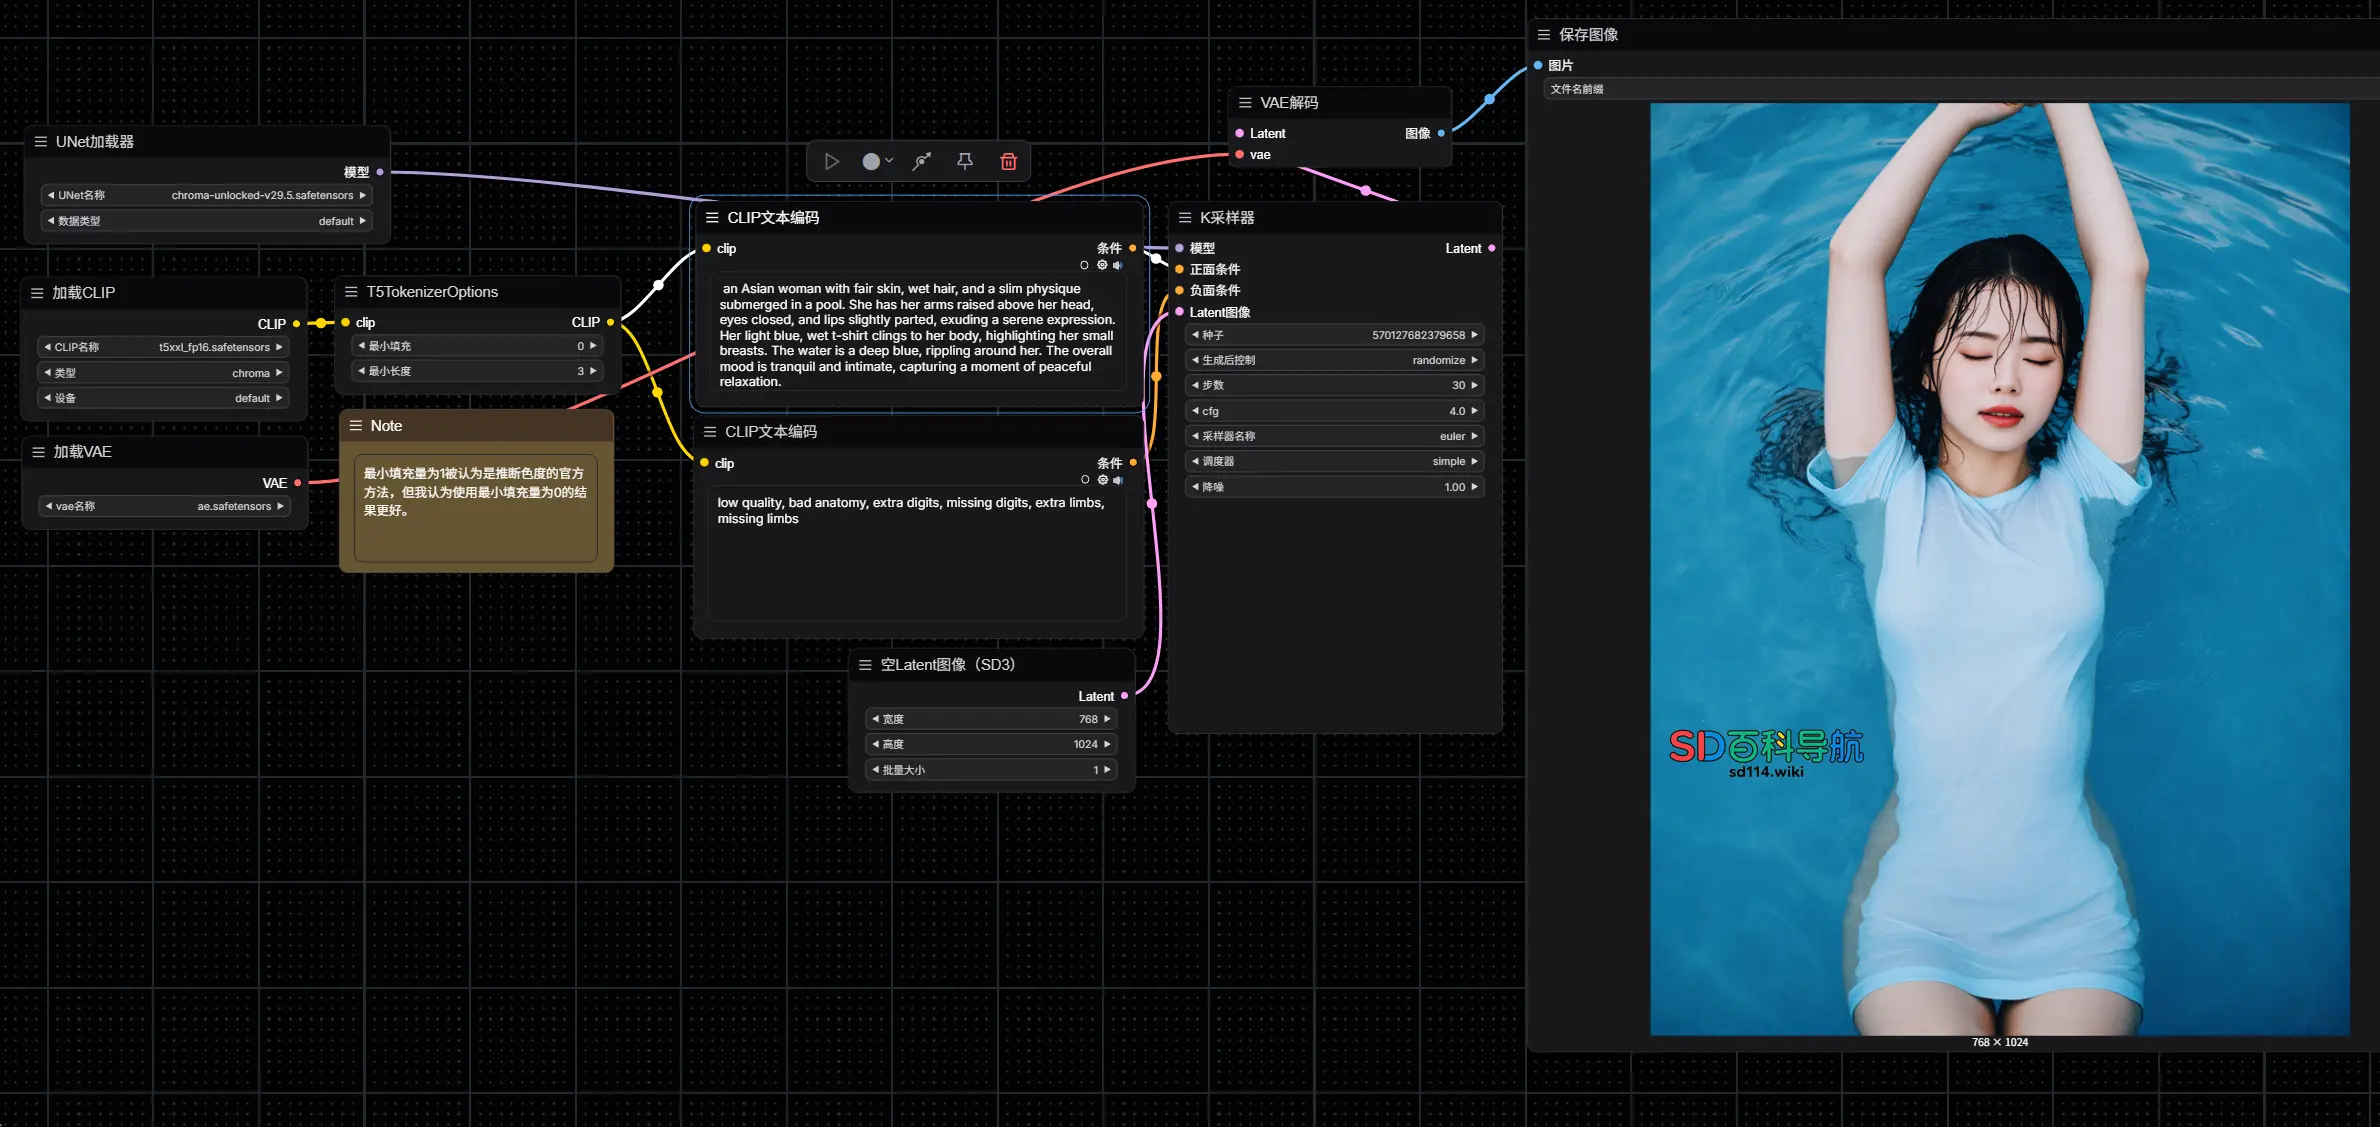Viewport: 2380px width, 1127px height.
Task: Open the CLIP名称 t5xxl_fp16 selector
Action: point(163,347)
